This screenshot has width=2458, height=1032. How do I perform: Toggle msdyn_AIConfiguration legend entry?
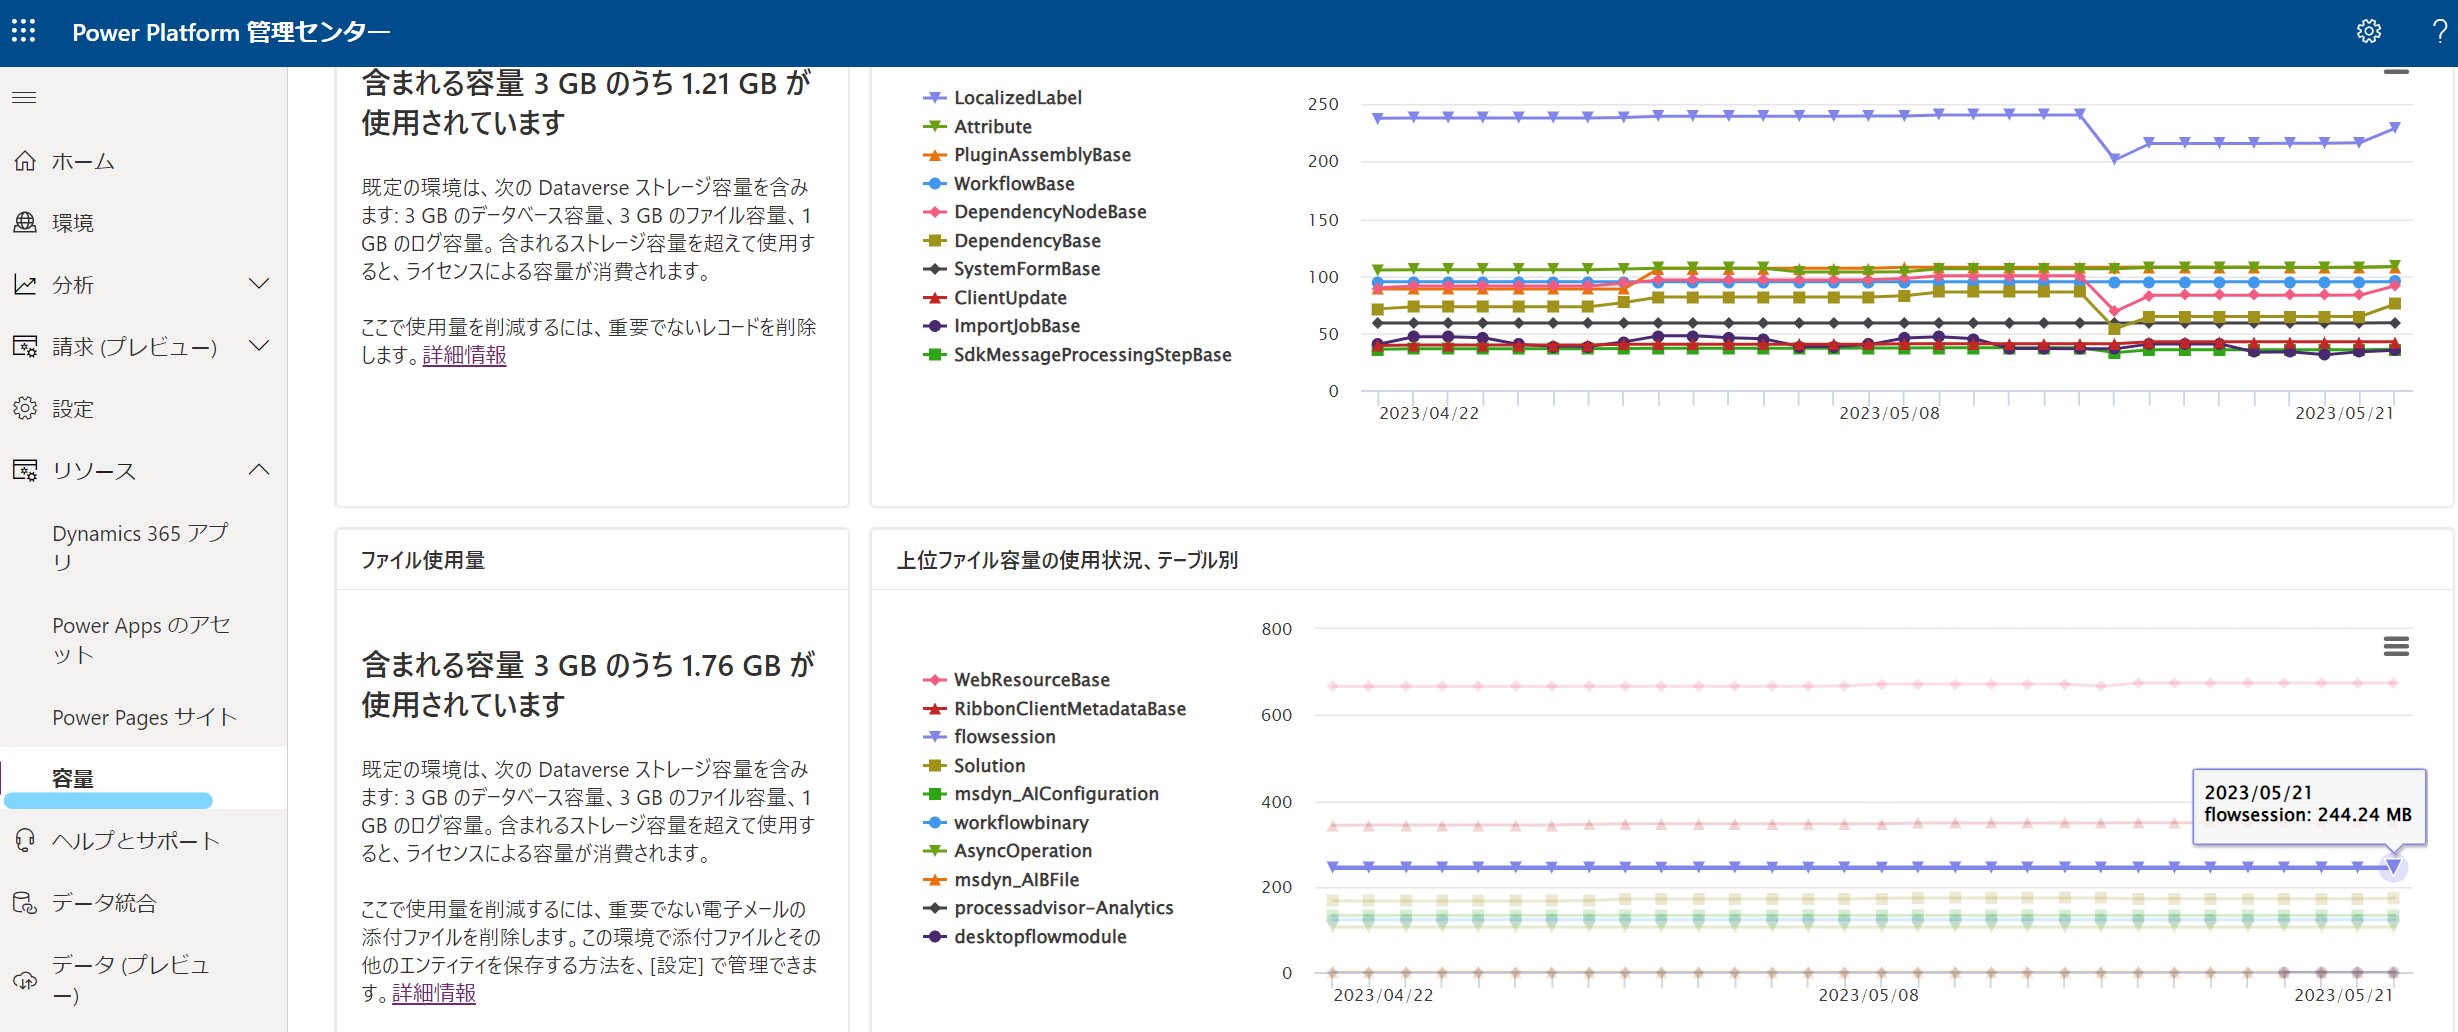1041,794
